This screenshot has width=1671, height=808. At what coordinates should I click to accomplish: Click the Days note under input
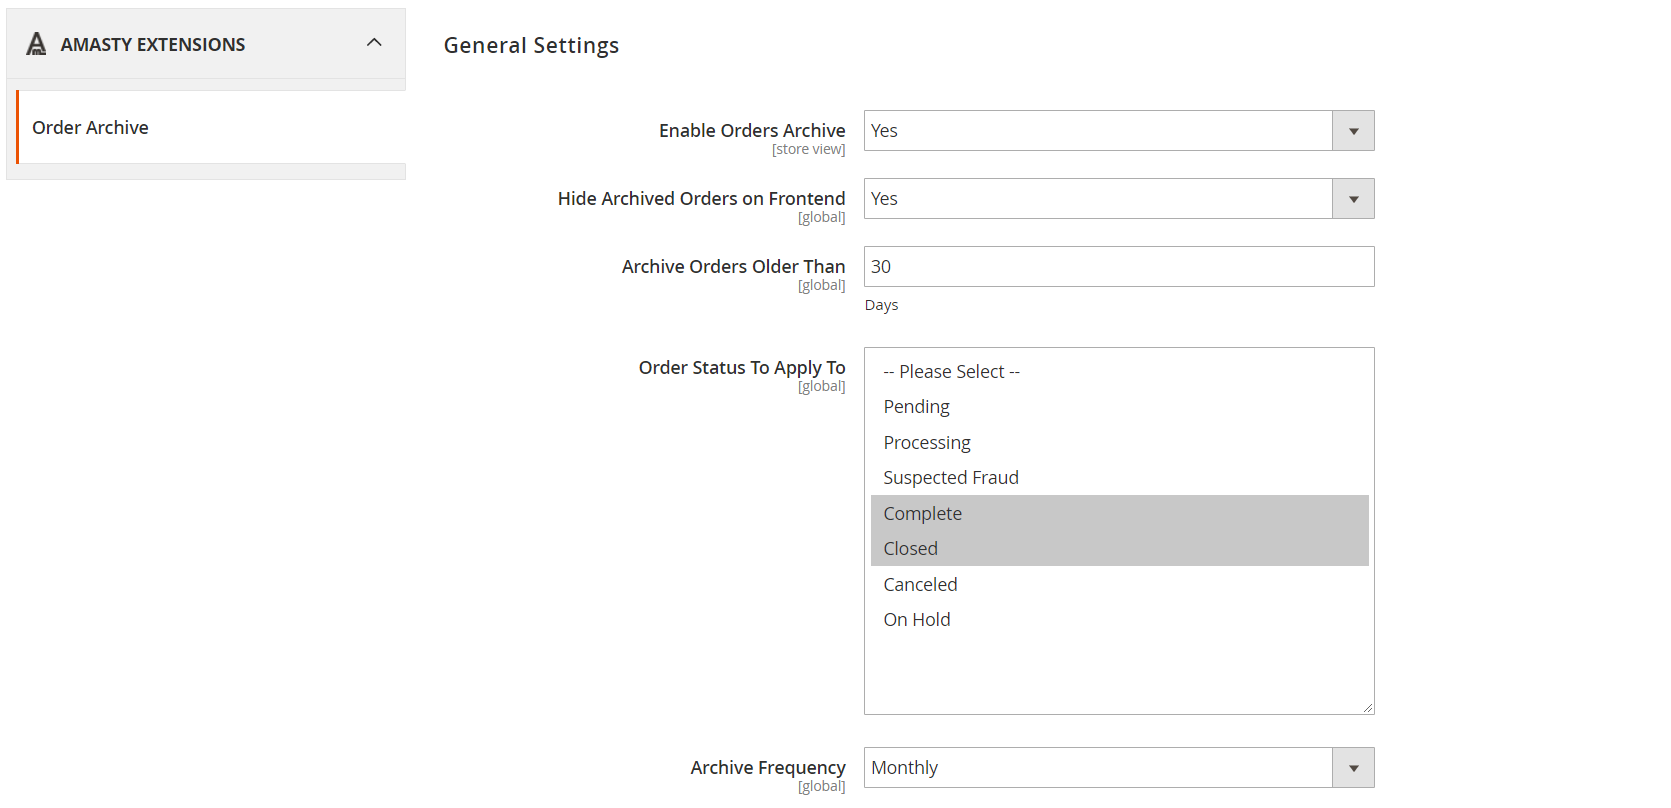881,306
